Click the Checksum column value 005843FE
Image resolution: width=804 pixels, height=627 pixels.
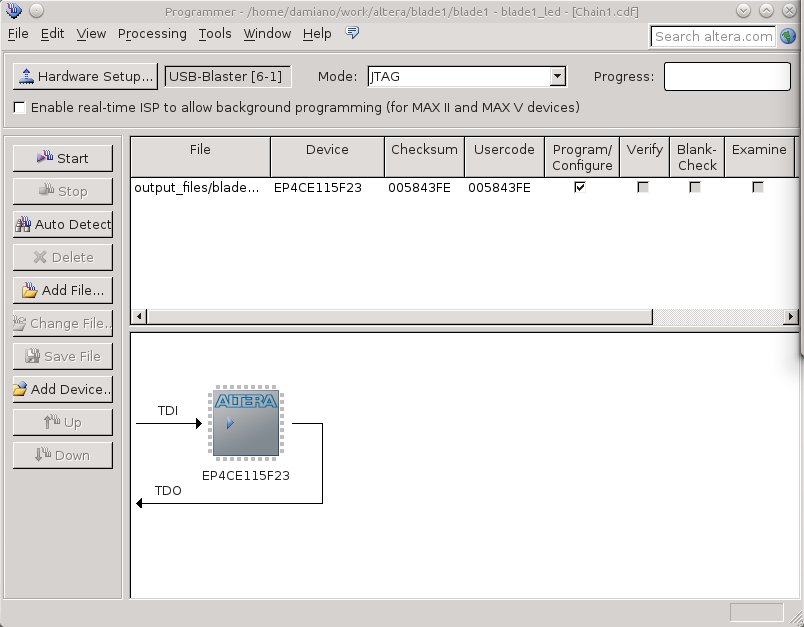tap(419, 188)
